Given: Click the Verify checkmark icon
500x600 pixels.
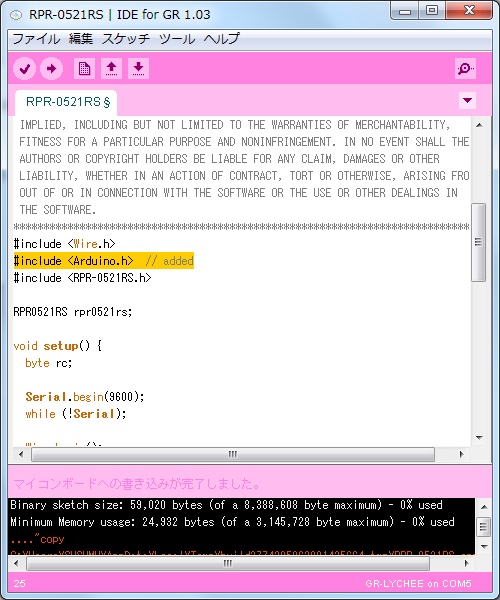Looking at the screenshot, I should [25, 69].
